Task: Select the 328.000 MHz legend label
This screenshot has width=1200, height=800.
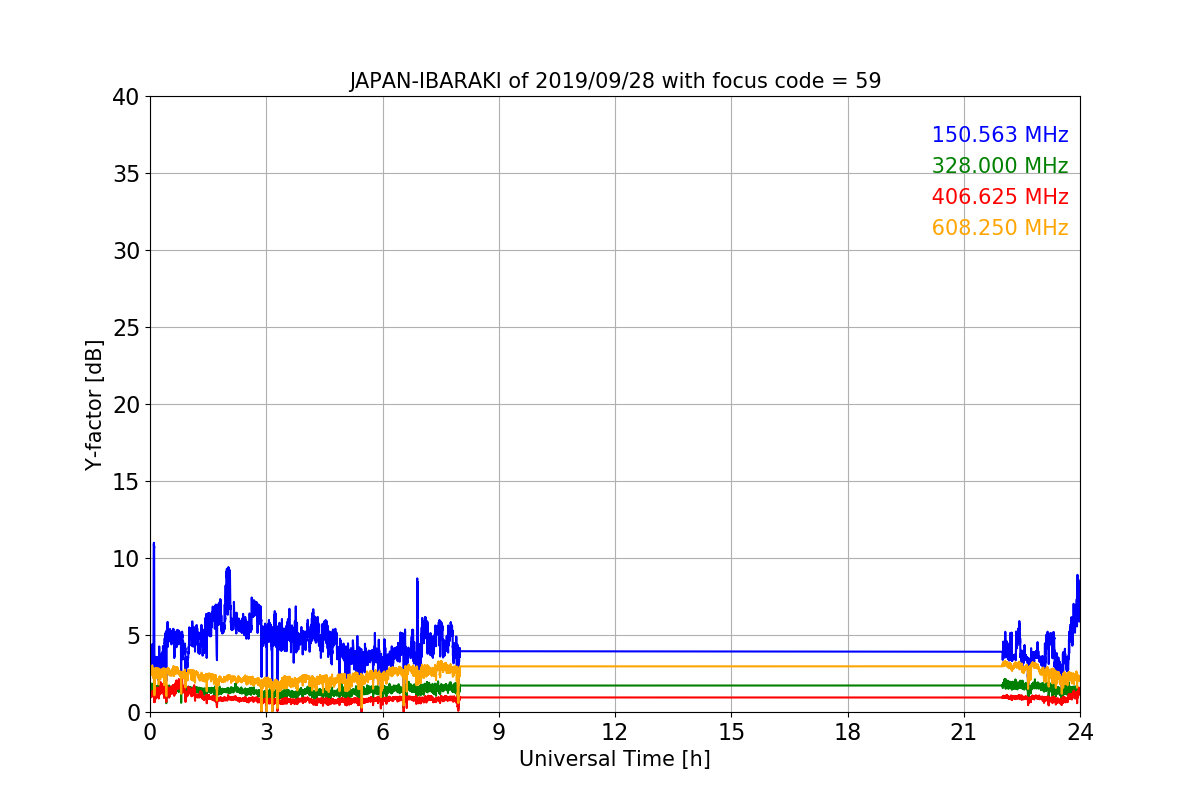Action: [x=1000, y=166]
